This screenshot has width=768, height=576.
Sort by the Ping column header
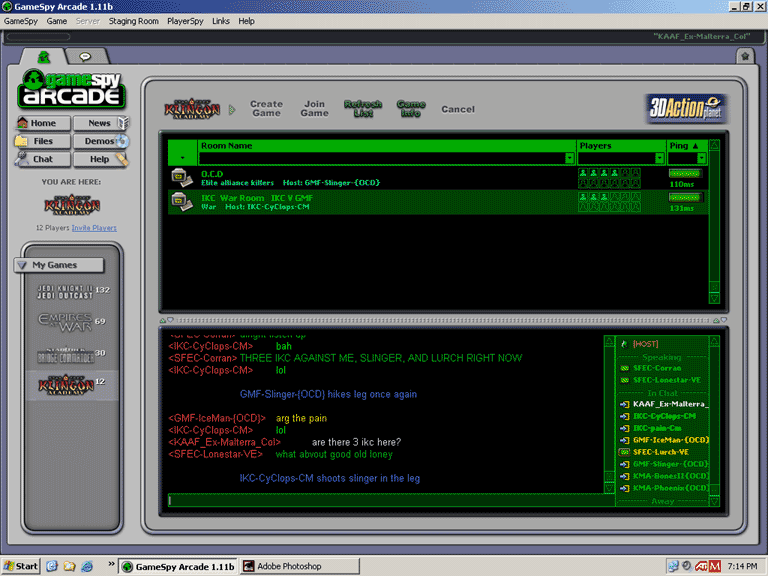coord(687,145)
